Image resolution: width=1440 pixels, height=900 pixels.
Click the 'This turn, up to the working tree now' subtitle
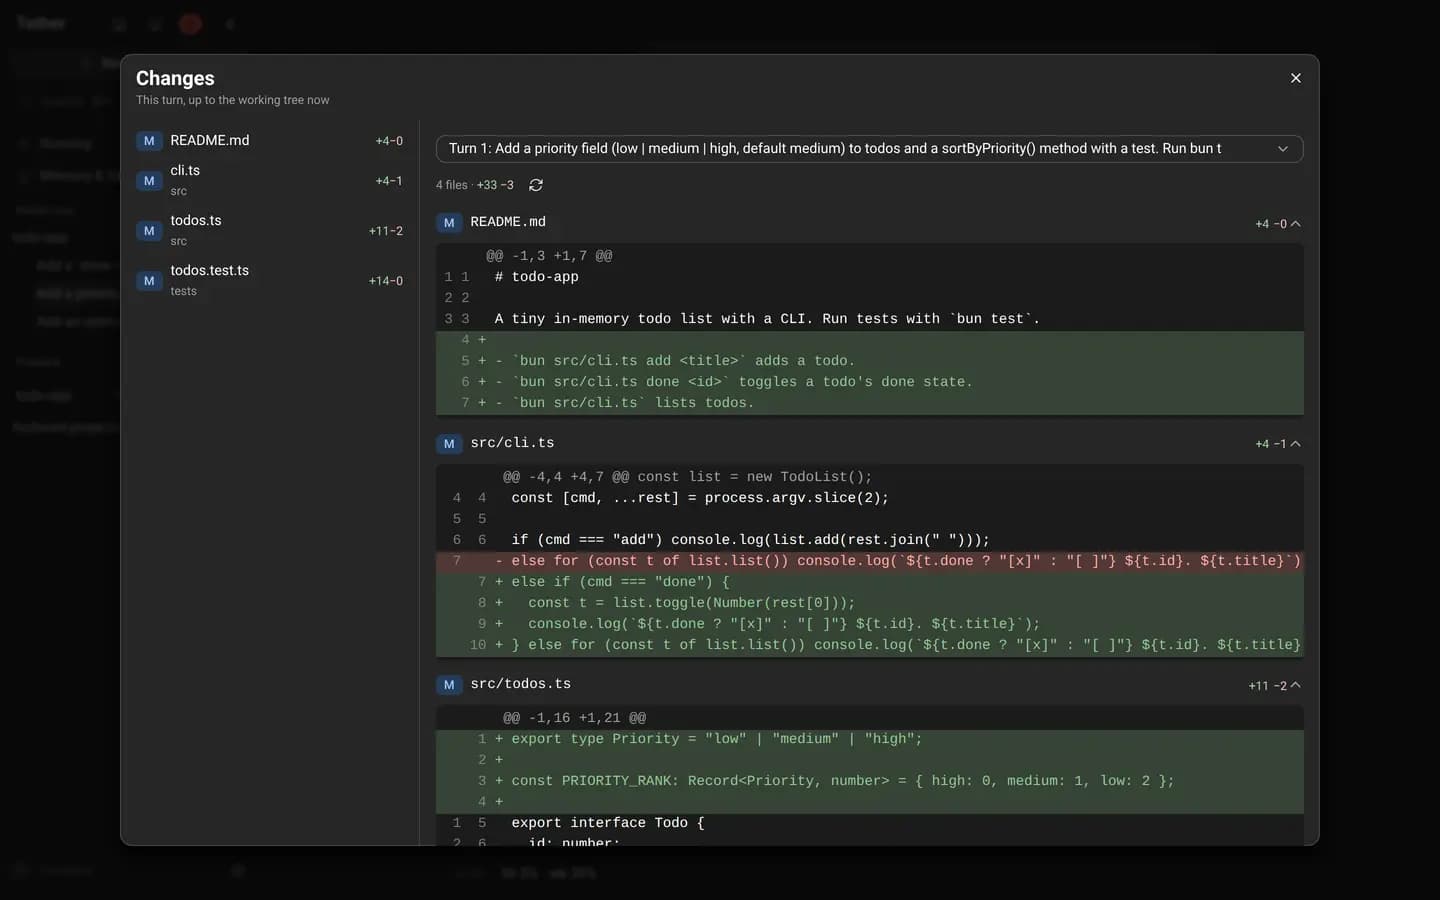232,100
